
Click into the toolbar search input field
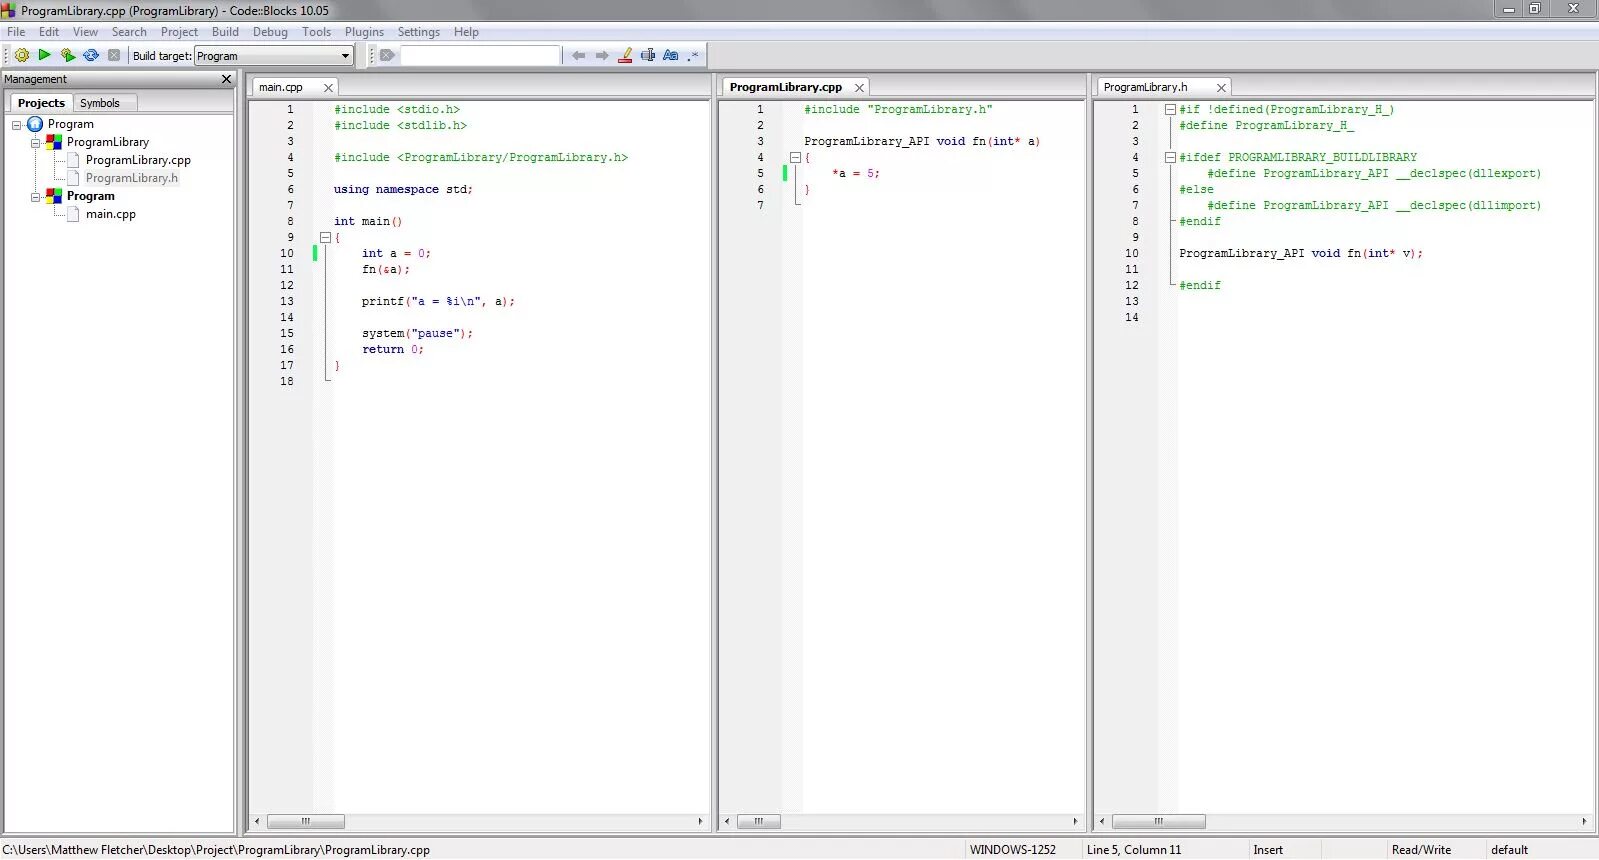(x=480, y=55)
